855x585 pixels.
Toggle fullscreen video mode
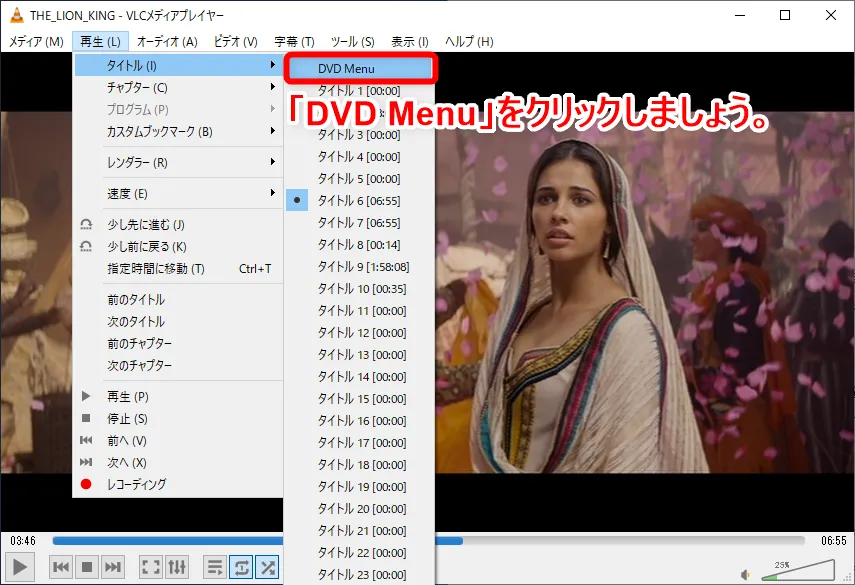(x=150, y=568)
